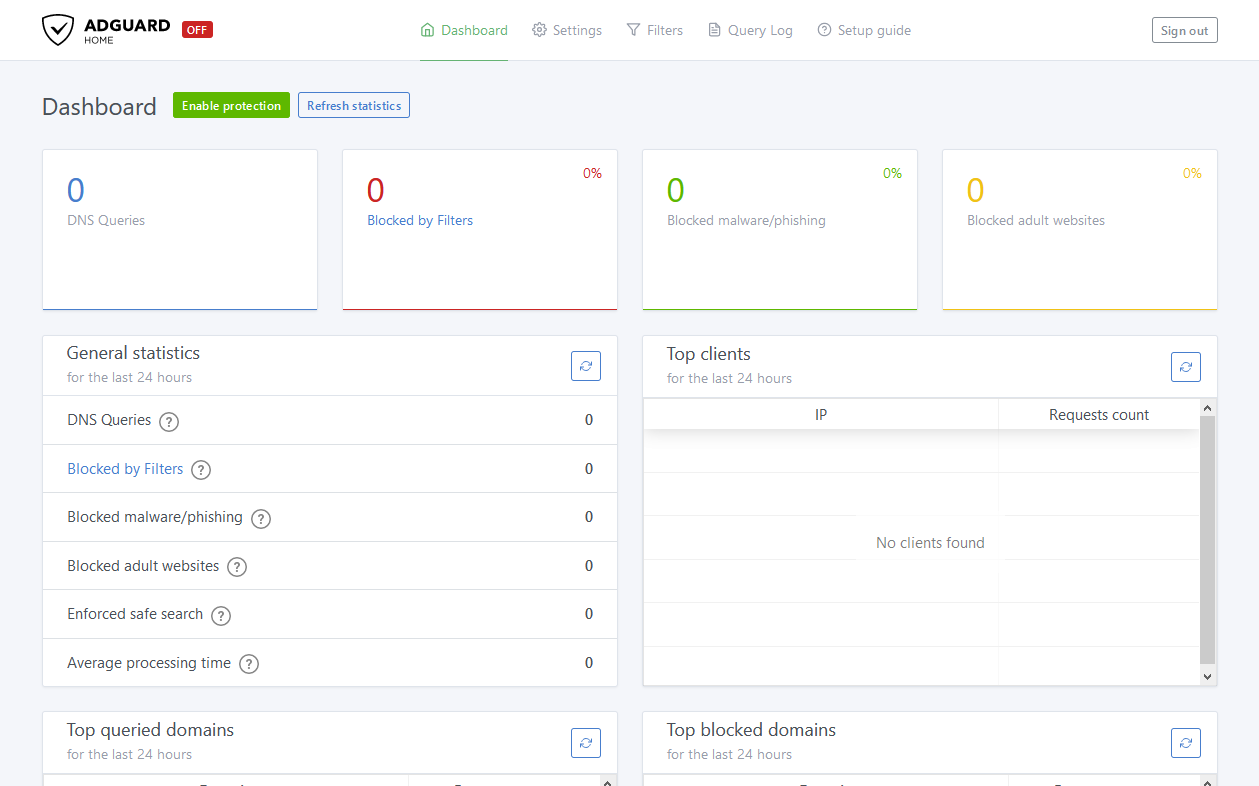This screenshot has width=1259, height=786.
Task: Open the Setup guide tab
Action: pos(864,30)
